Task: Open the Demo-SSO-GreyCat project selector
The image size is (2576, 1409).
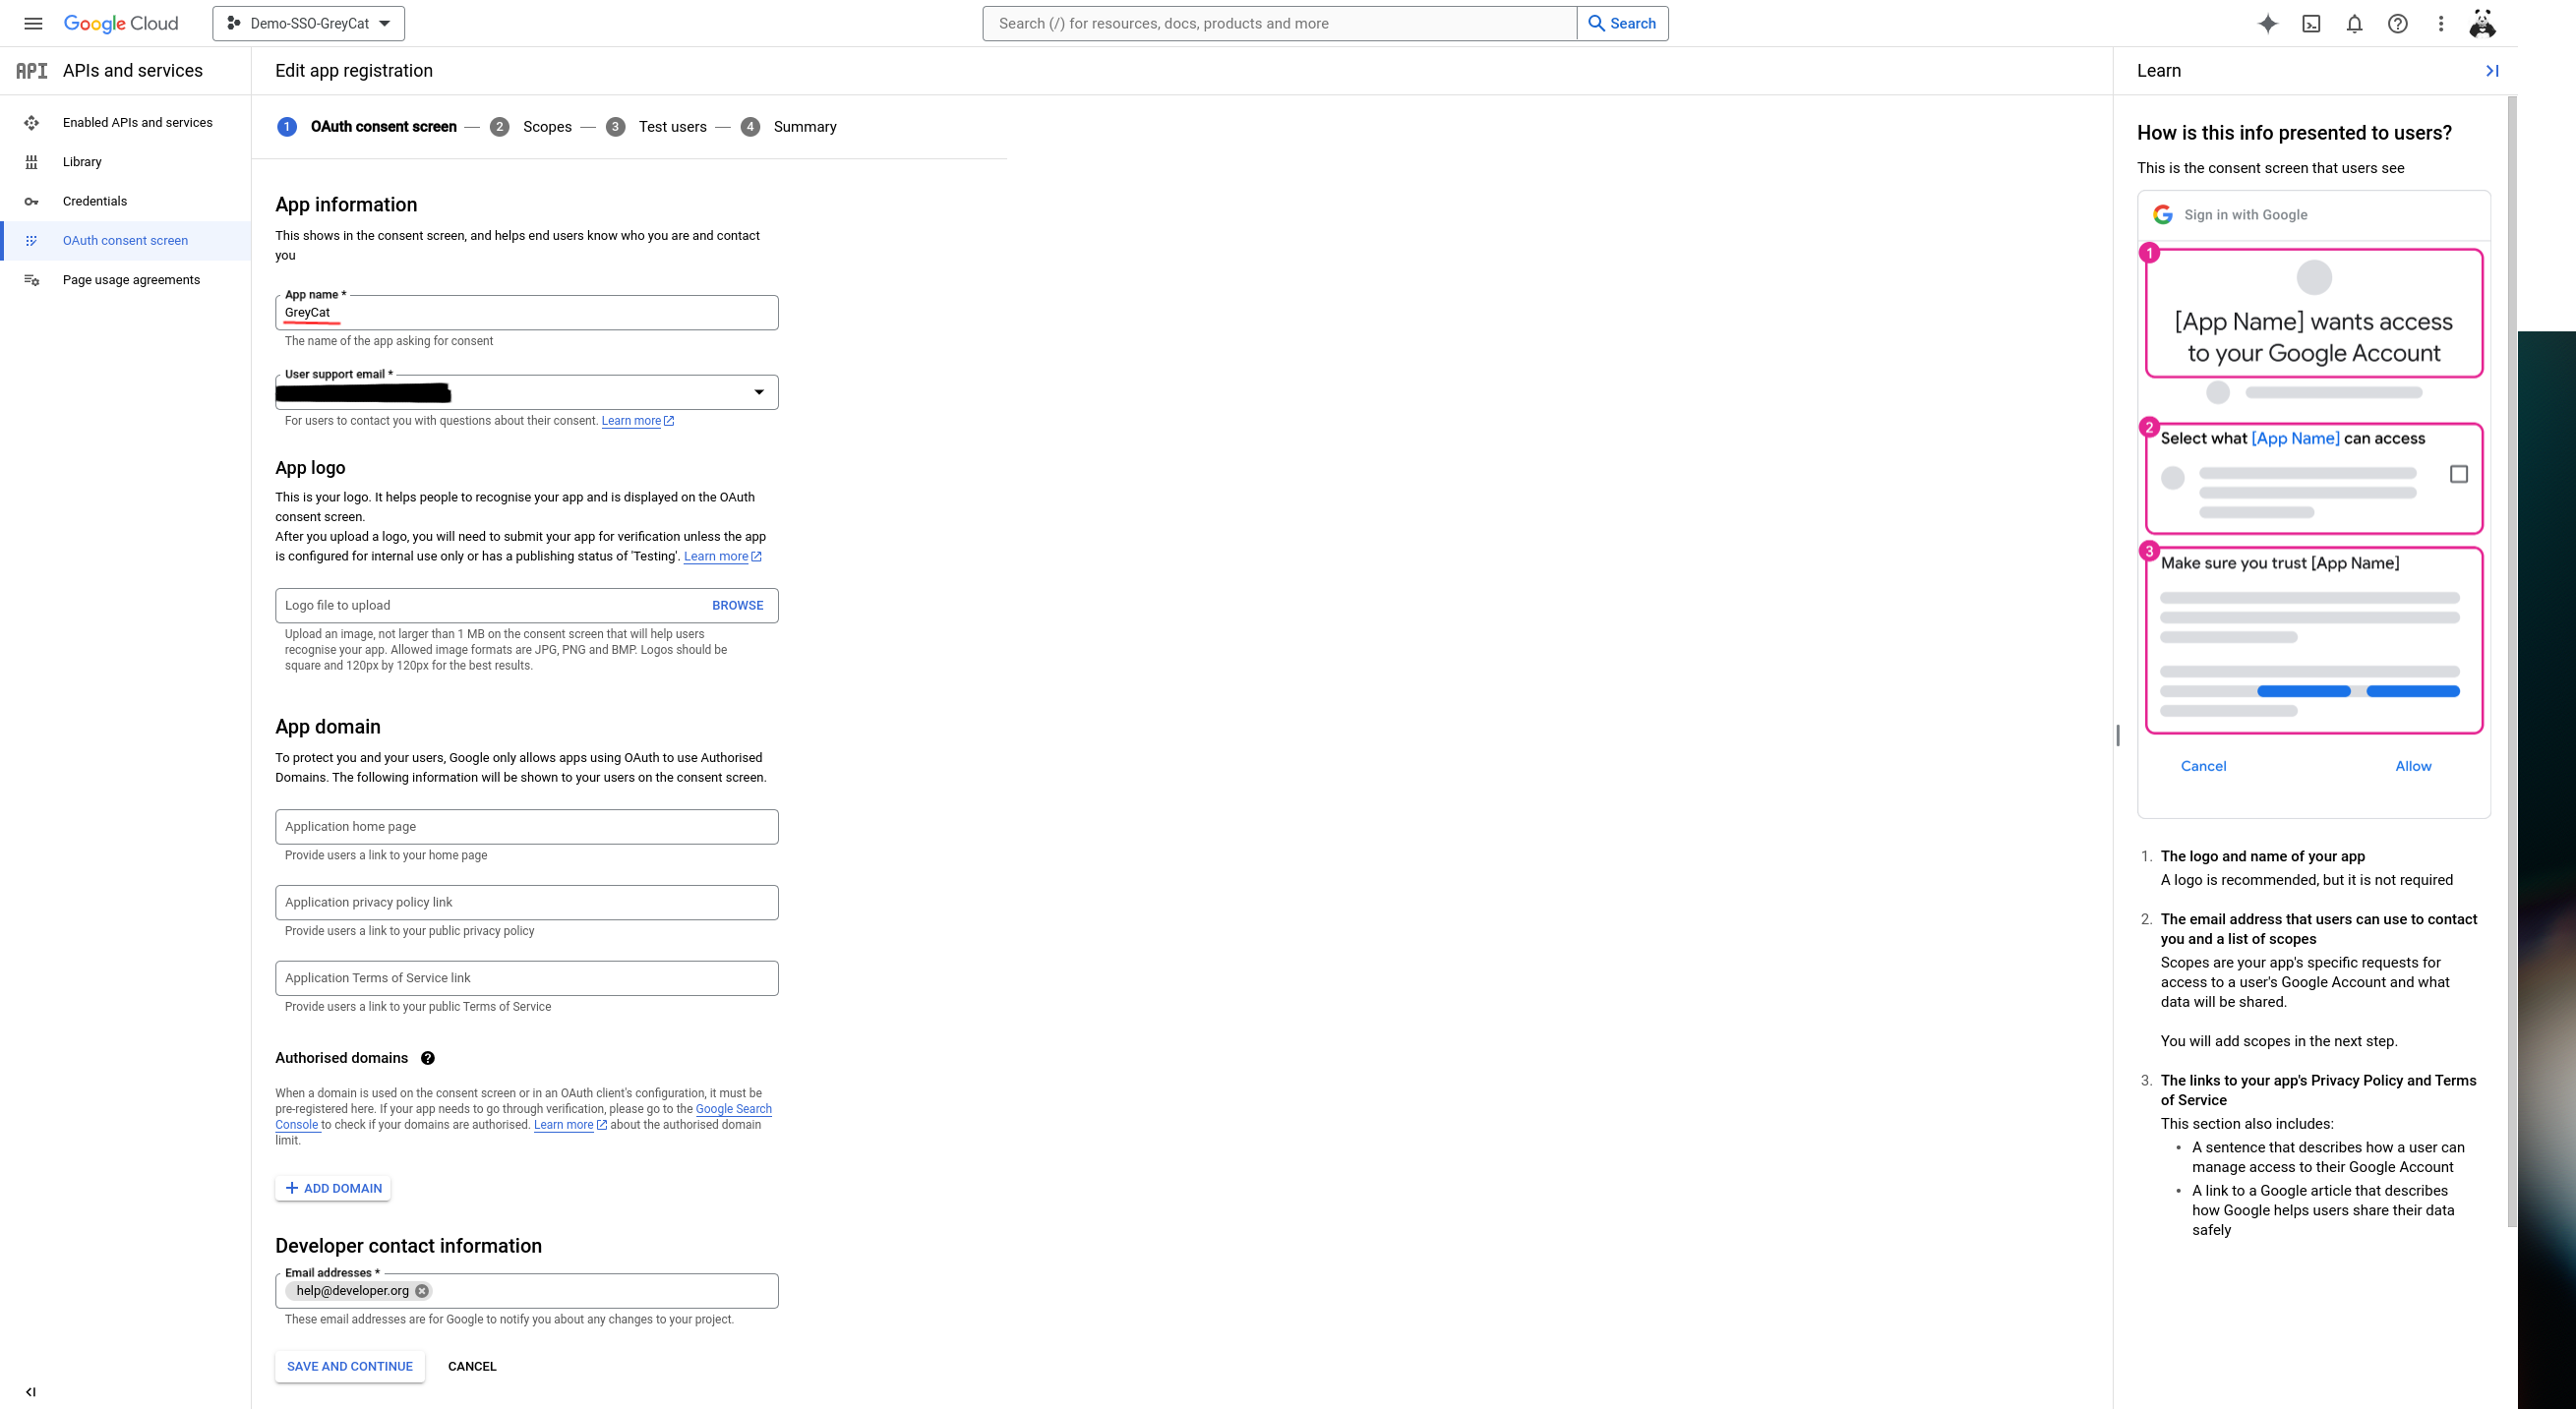Action: (x=308, y=23)
